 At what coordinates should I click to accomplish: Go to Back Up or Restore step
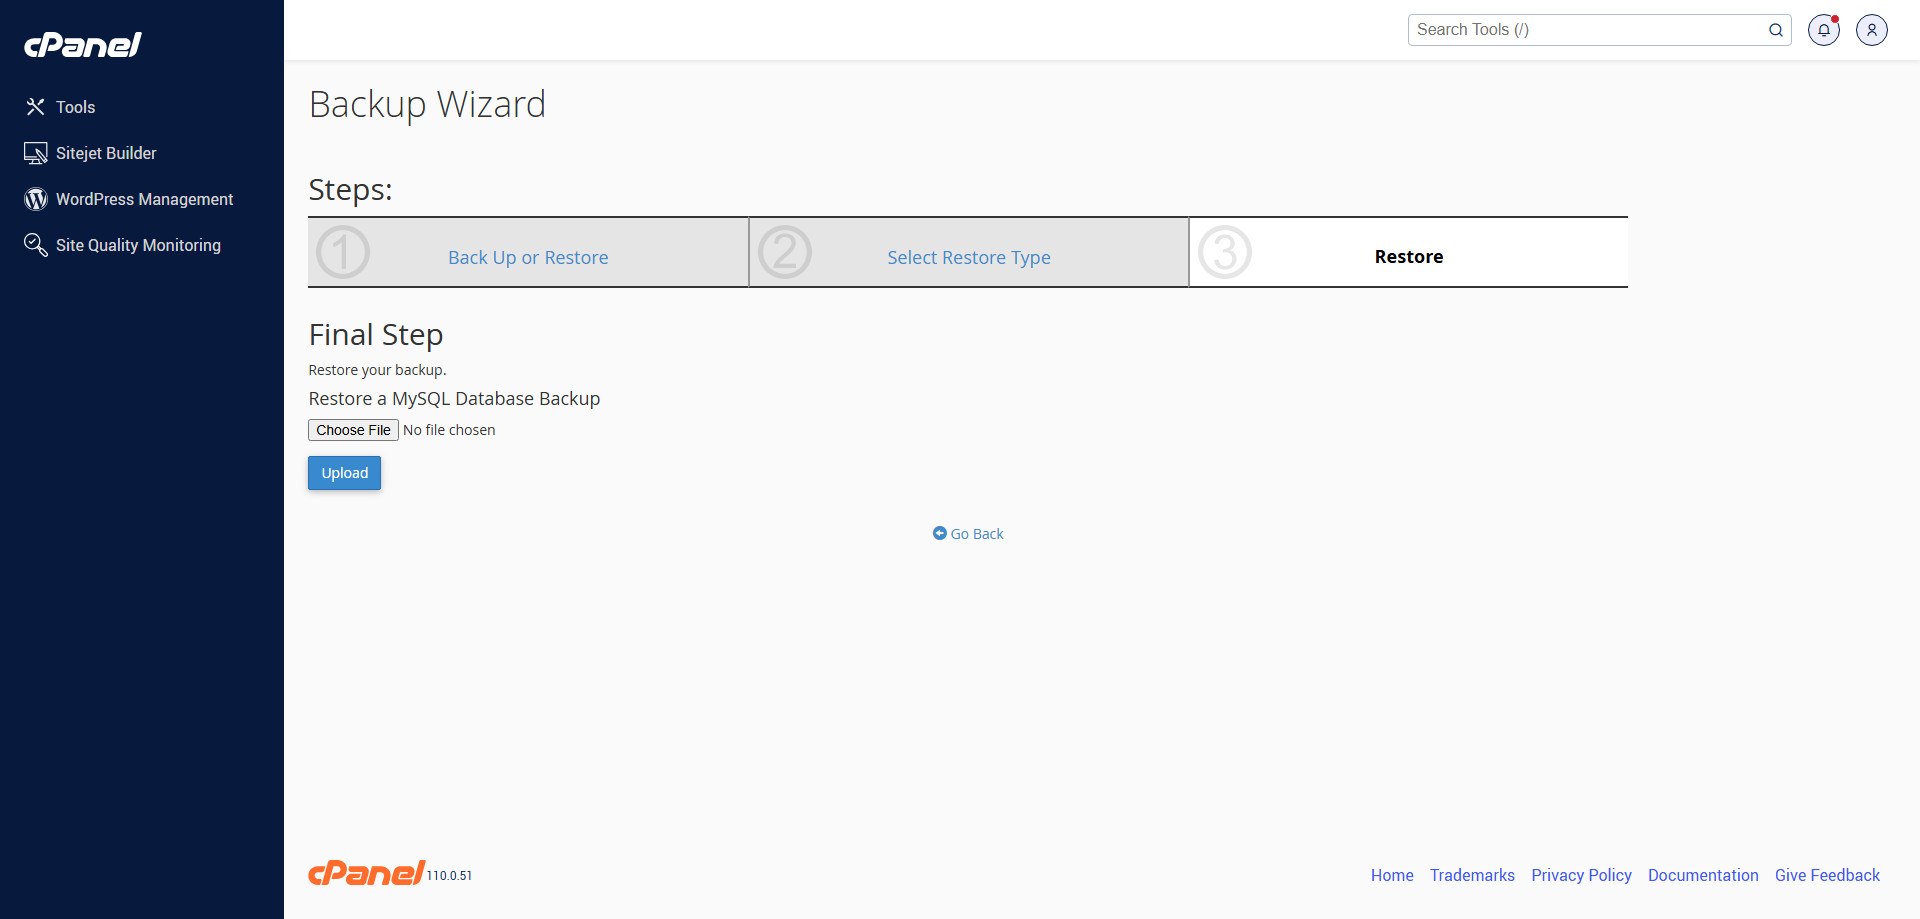pos(528,257)
